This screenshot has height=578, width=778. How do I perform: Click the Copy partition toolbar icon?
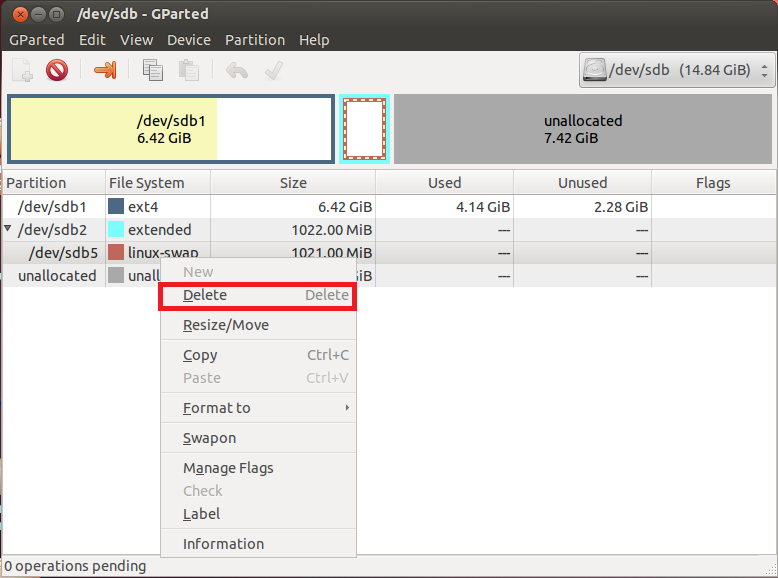tap(153, 70)
